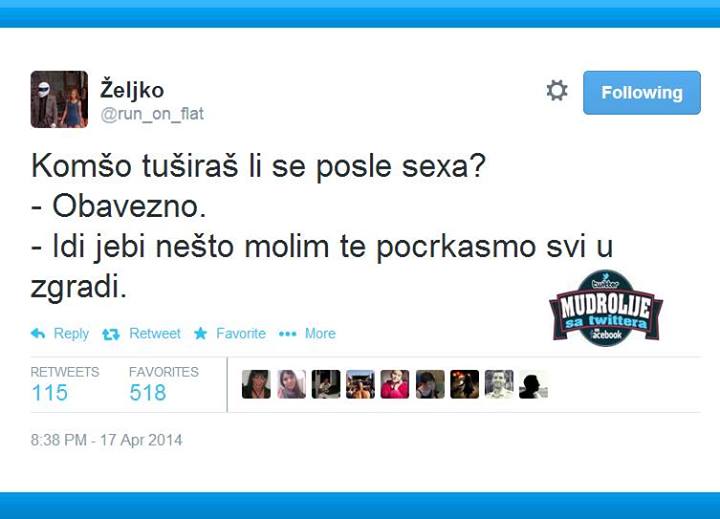Click the Retweet arrows icon
Screen dimensions: 720x519
tap(111, 334)
